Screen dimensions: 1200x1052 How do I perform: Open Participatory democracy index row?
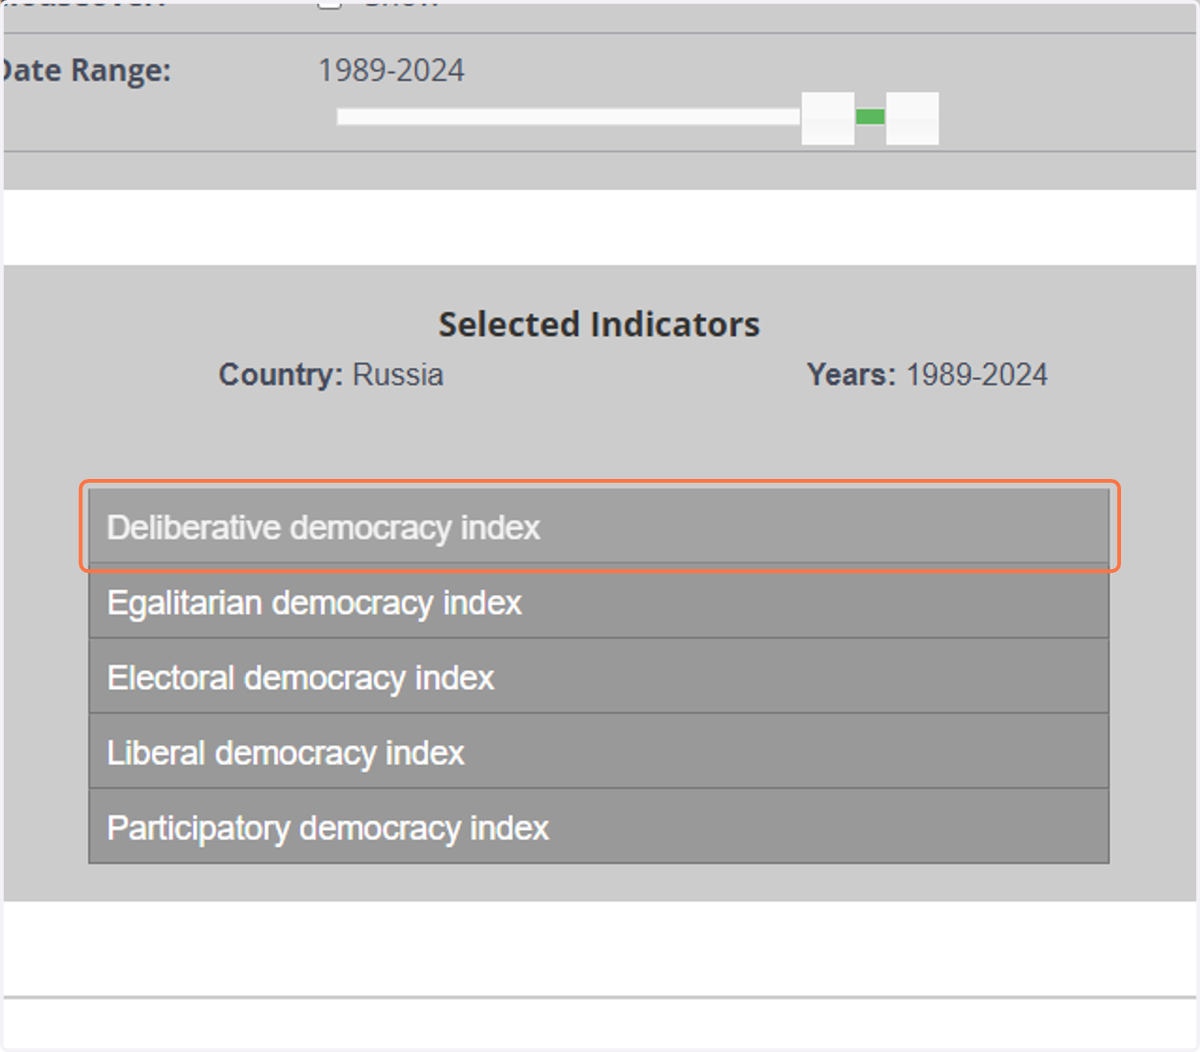click(x=599, y=827)
